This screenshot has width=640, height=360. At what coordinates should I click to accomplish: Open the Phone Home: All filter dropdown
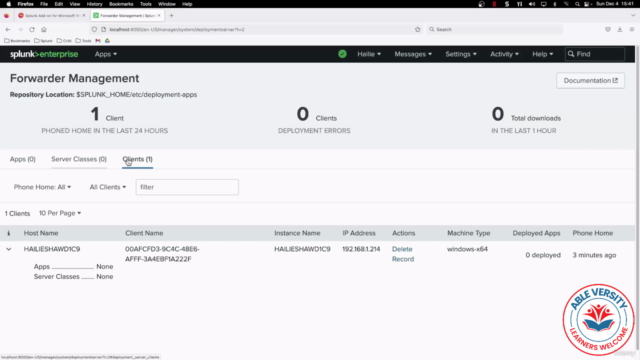click(x=42, y=187)
